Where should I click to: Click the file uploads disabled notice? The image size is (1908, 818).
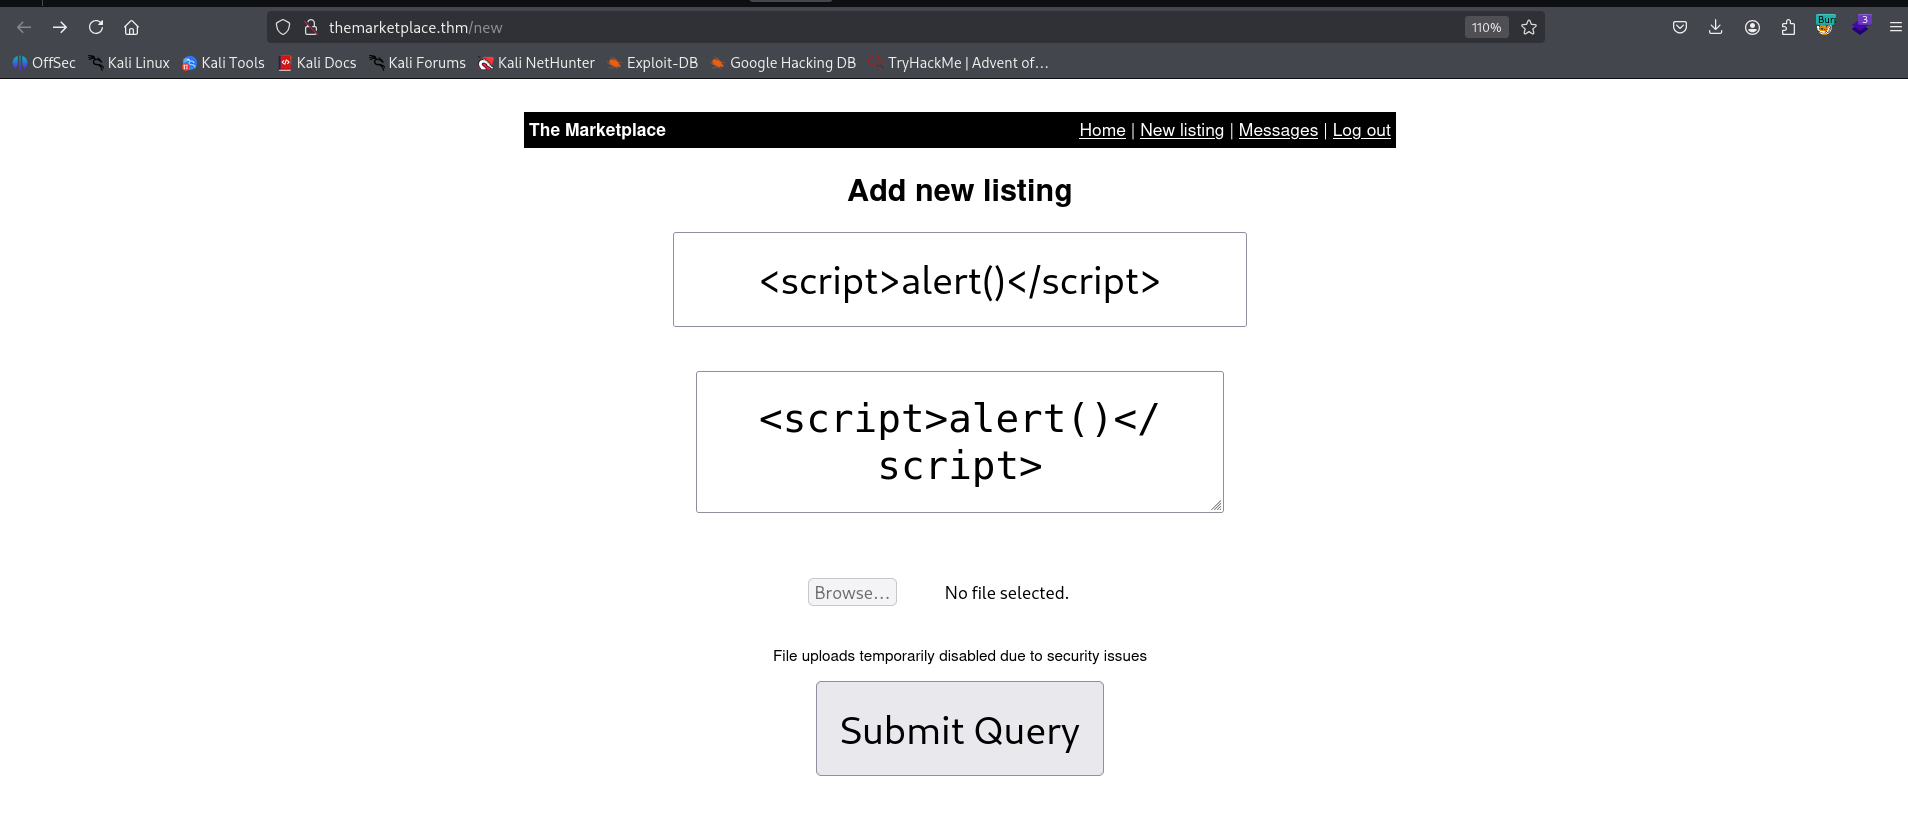tap(960, 656)
